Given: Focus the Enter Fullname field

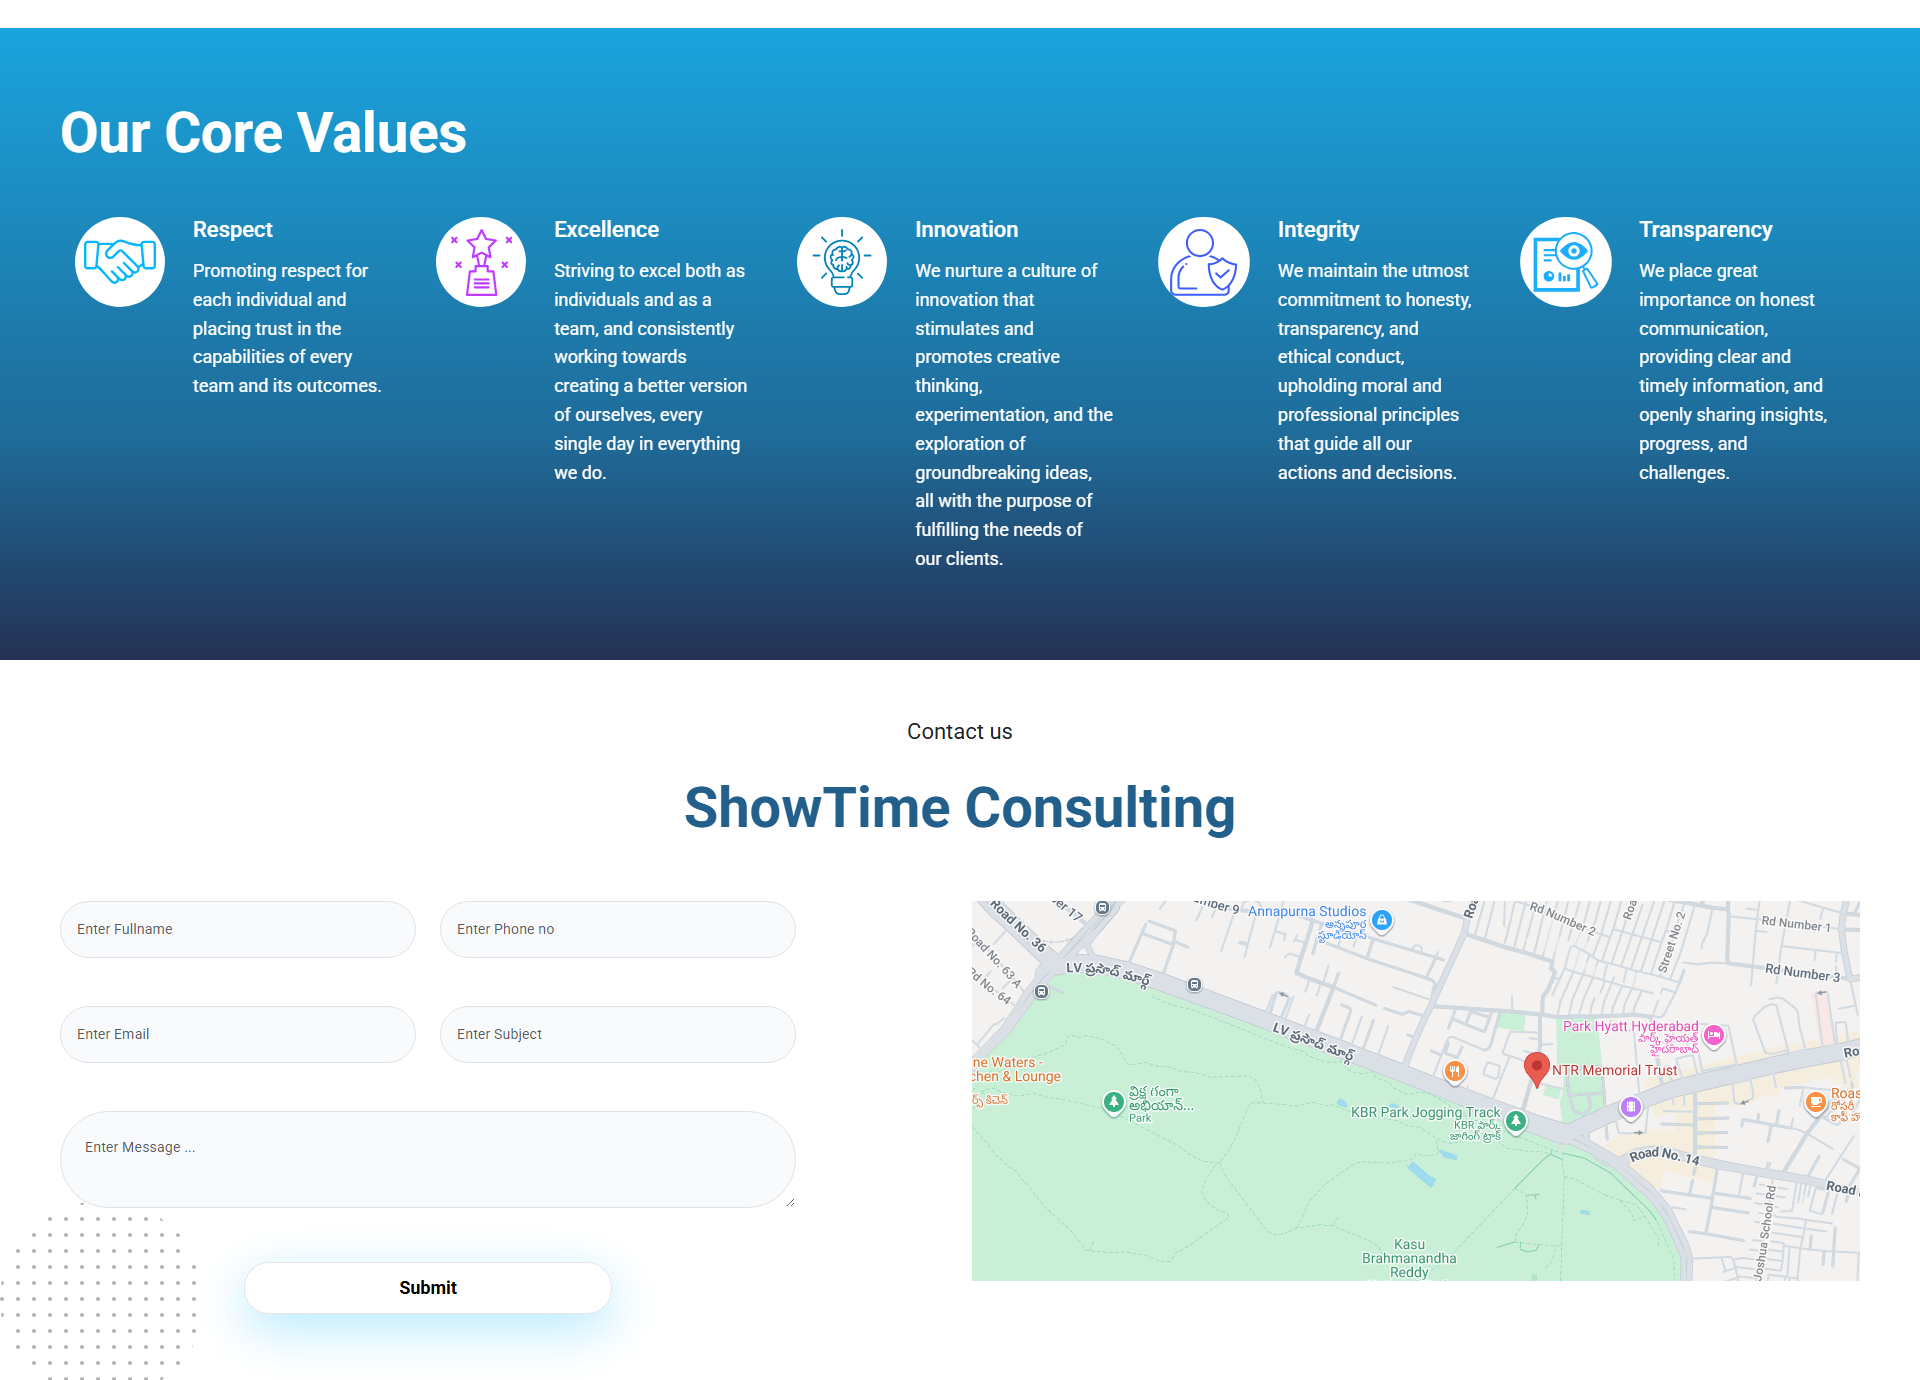Looking at the screenshot, I should tap(238, 929).
